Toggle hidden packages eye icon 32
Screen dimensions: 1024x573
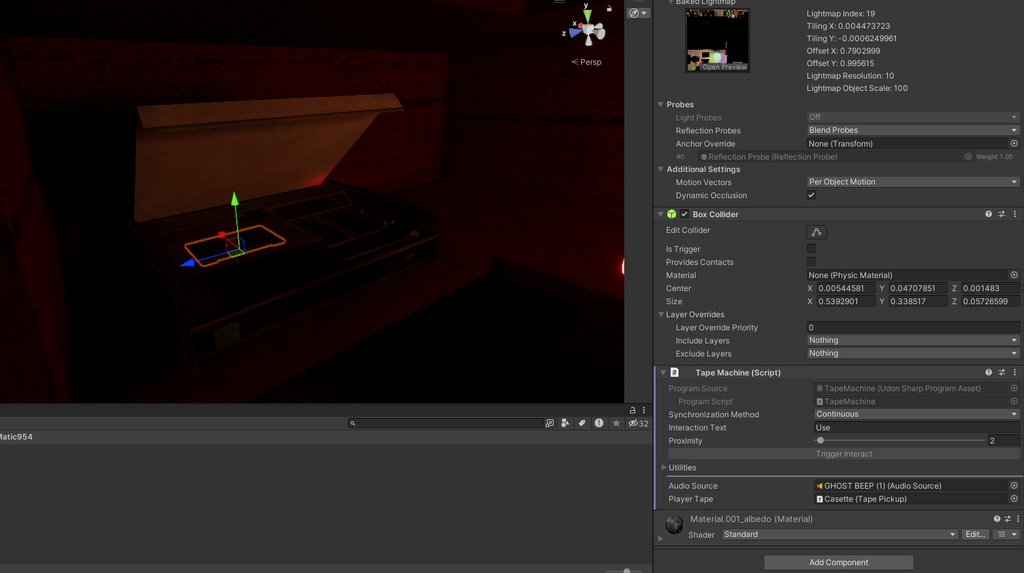(638, 423)
